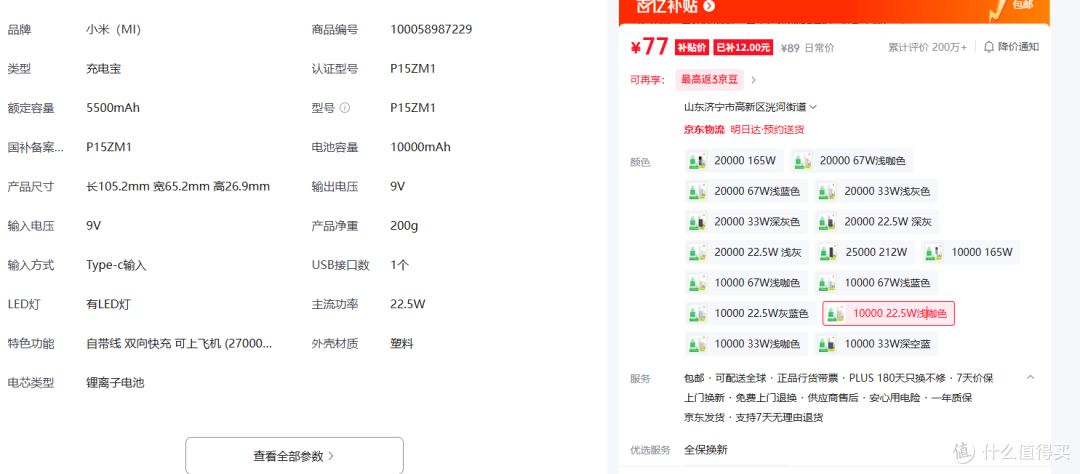This screenshot has width=1080, height=474.
Task: Click thumbnail icon of 25000 212W option
Action: [828, 253]
